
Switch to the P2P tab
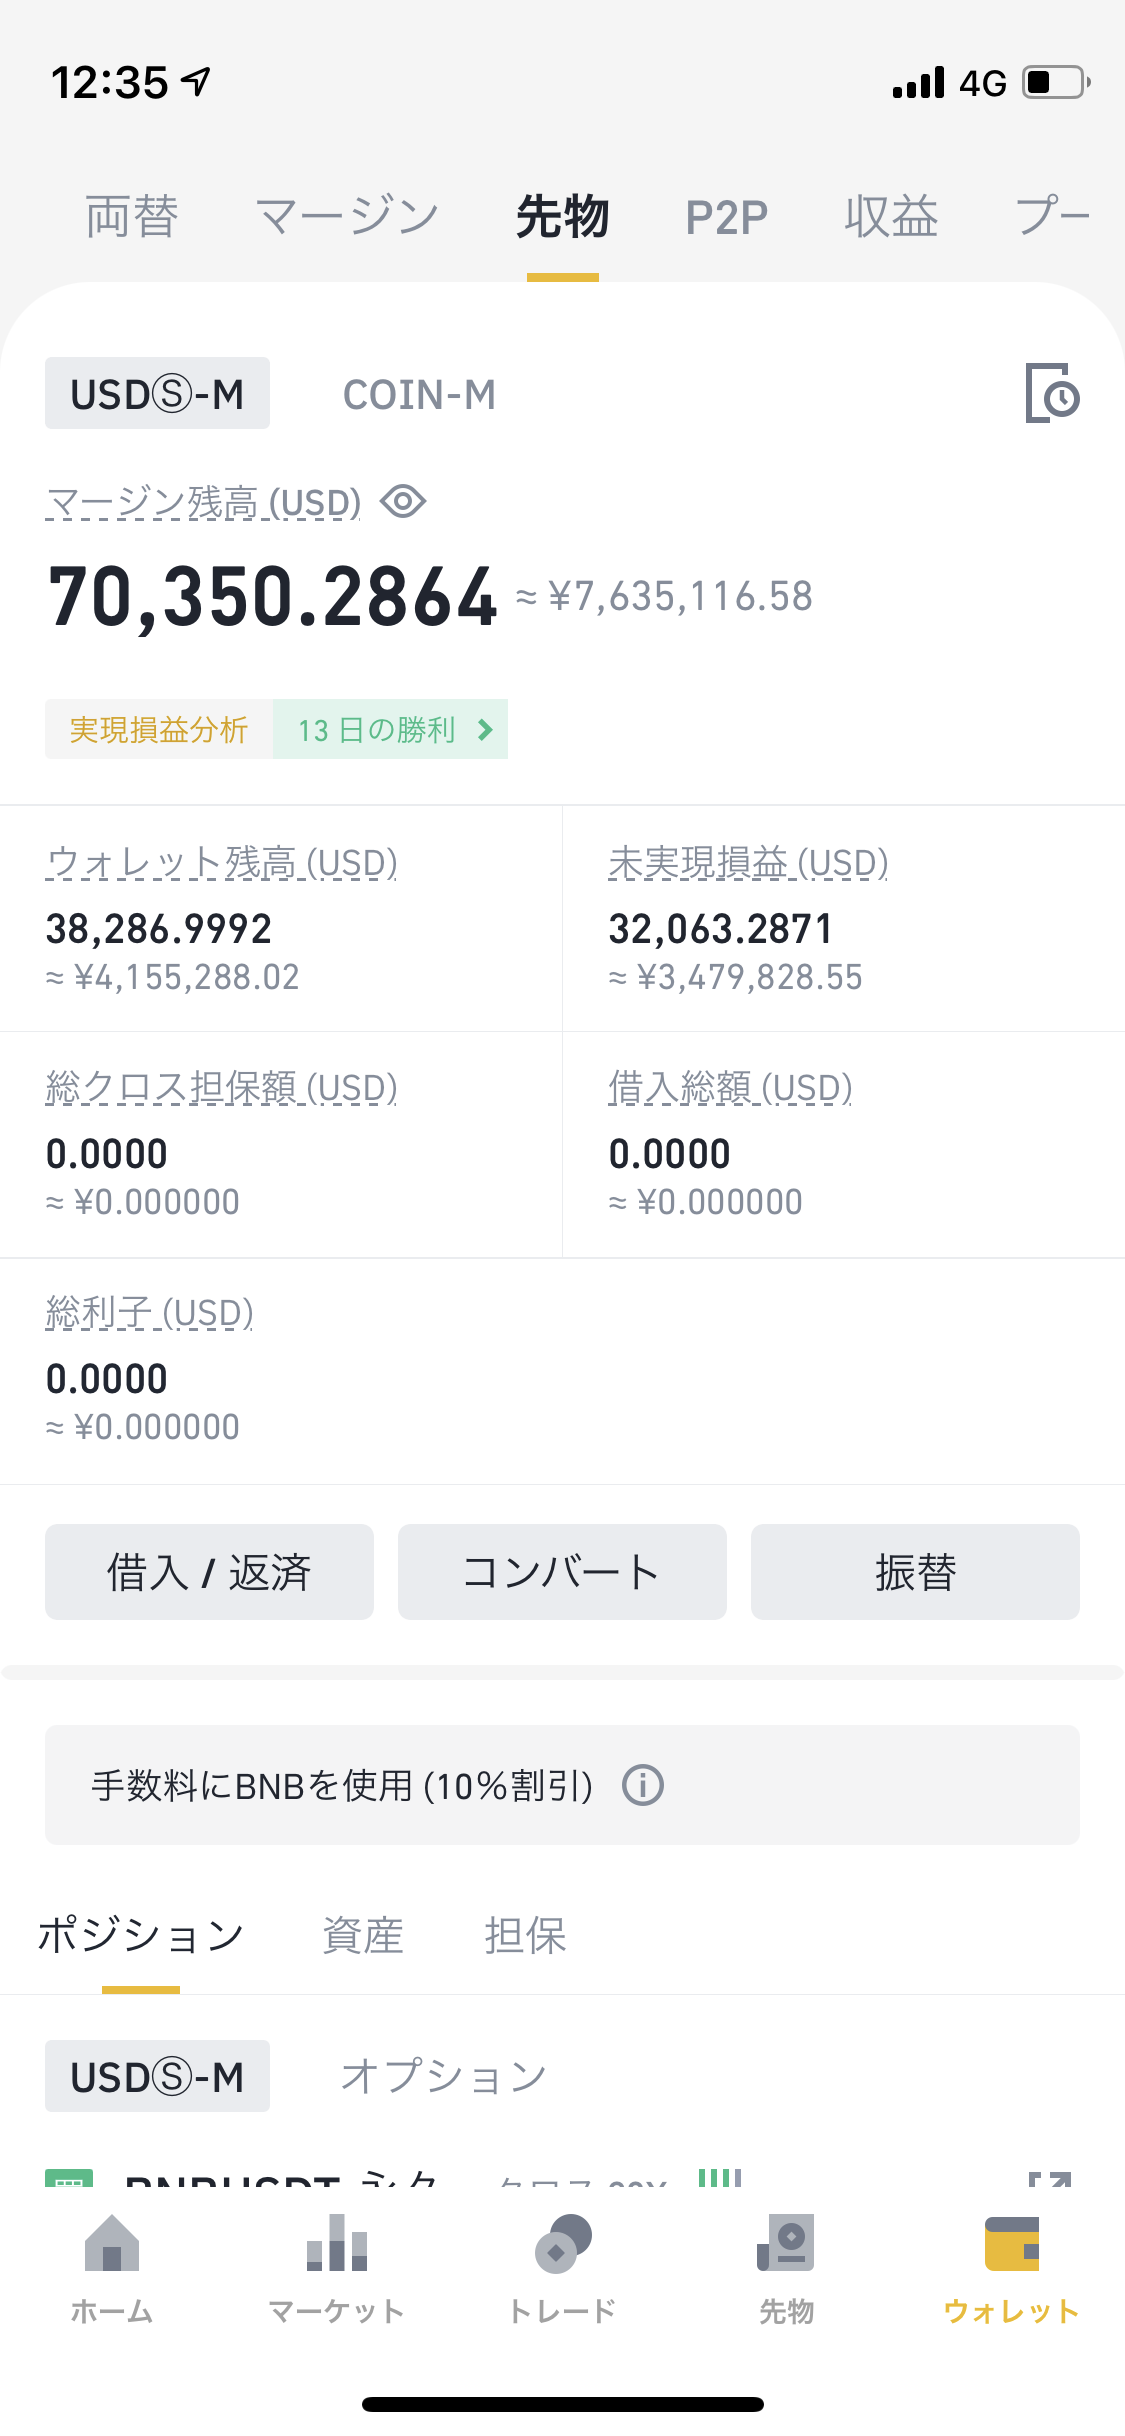click(x=726, y=217)
